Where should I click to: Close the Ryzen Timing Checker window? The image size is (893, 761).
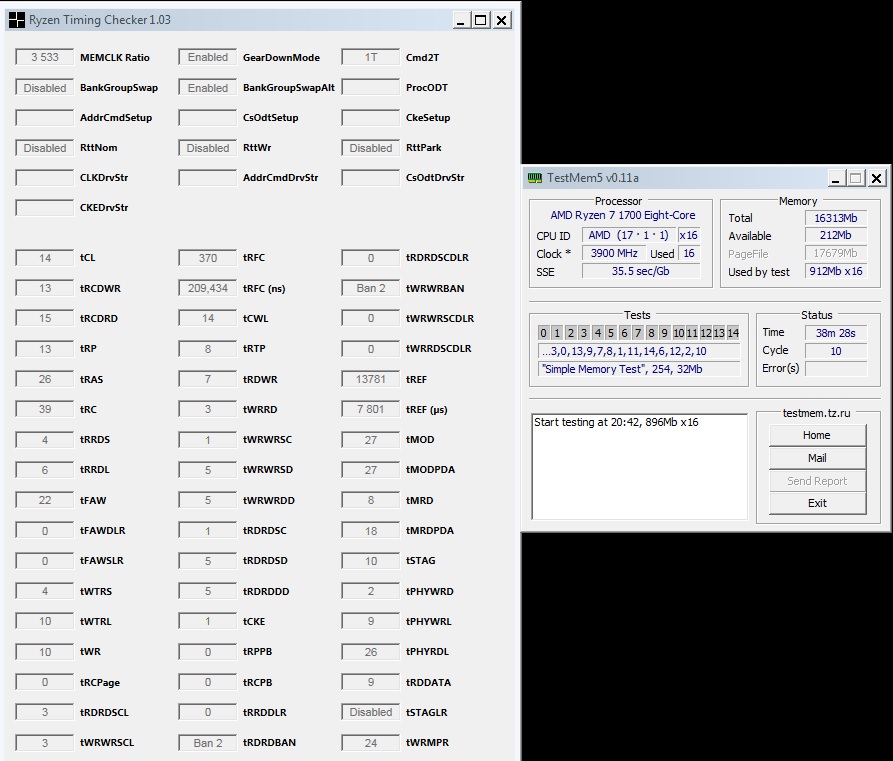pyautogui.click(x=501, y=21)
